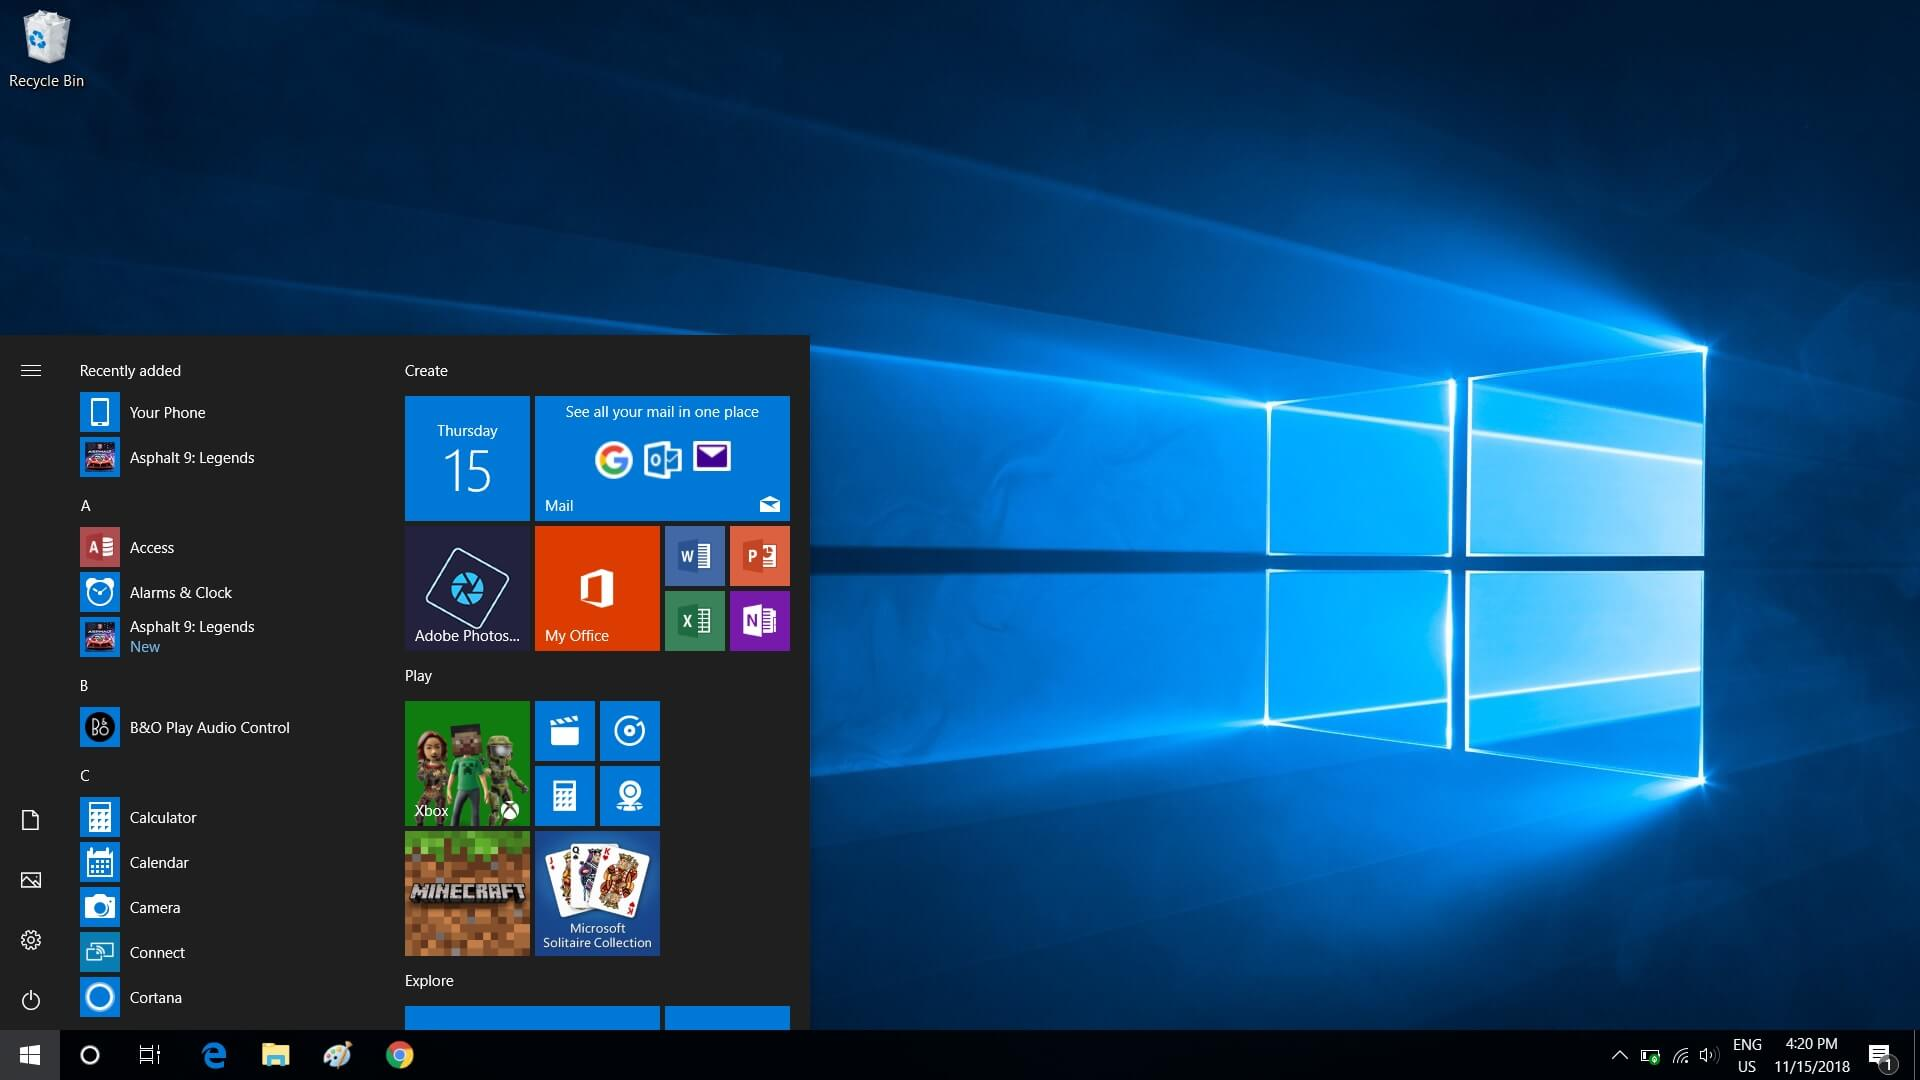Open the Mail tile showing mail providers
The image size is (1920, 1080).
click(x=662, y=458)
